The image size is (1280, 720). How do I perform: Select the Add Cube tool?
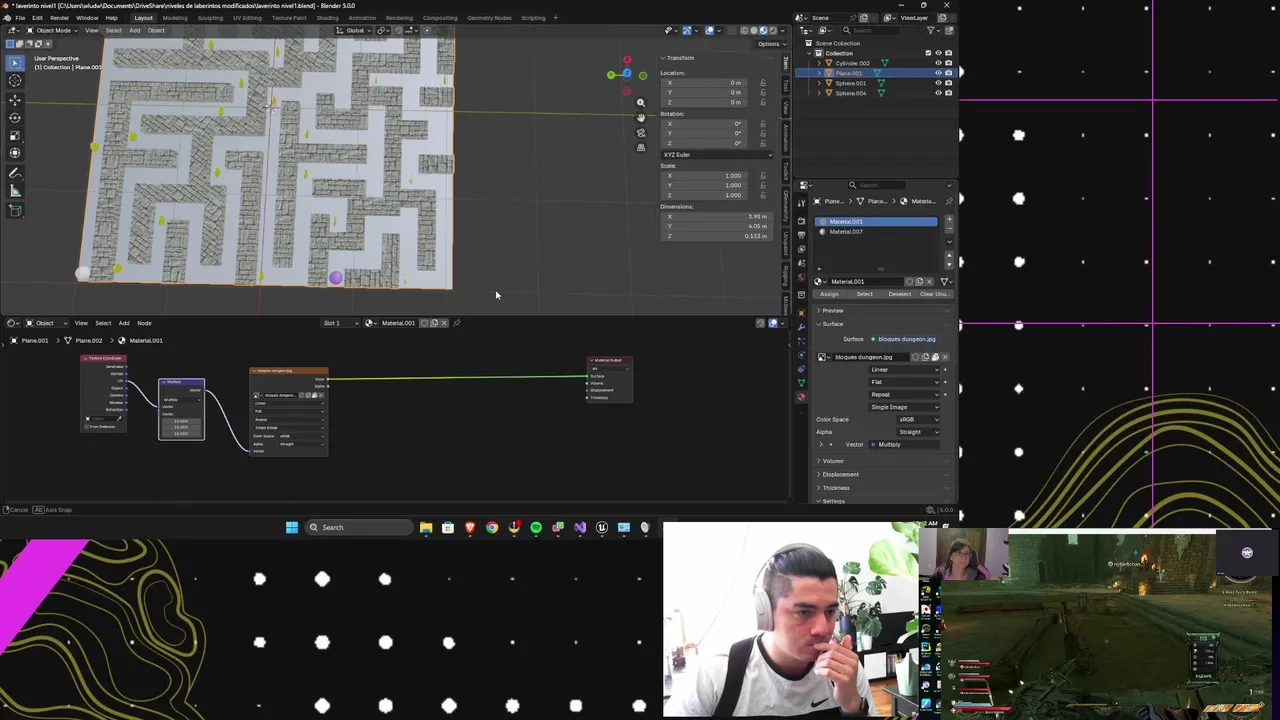point(15,210)
